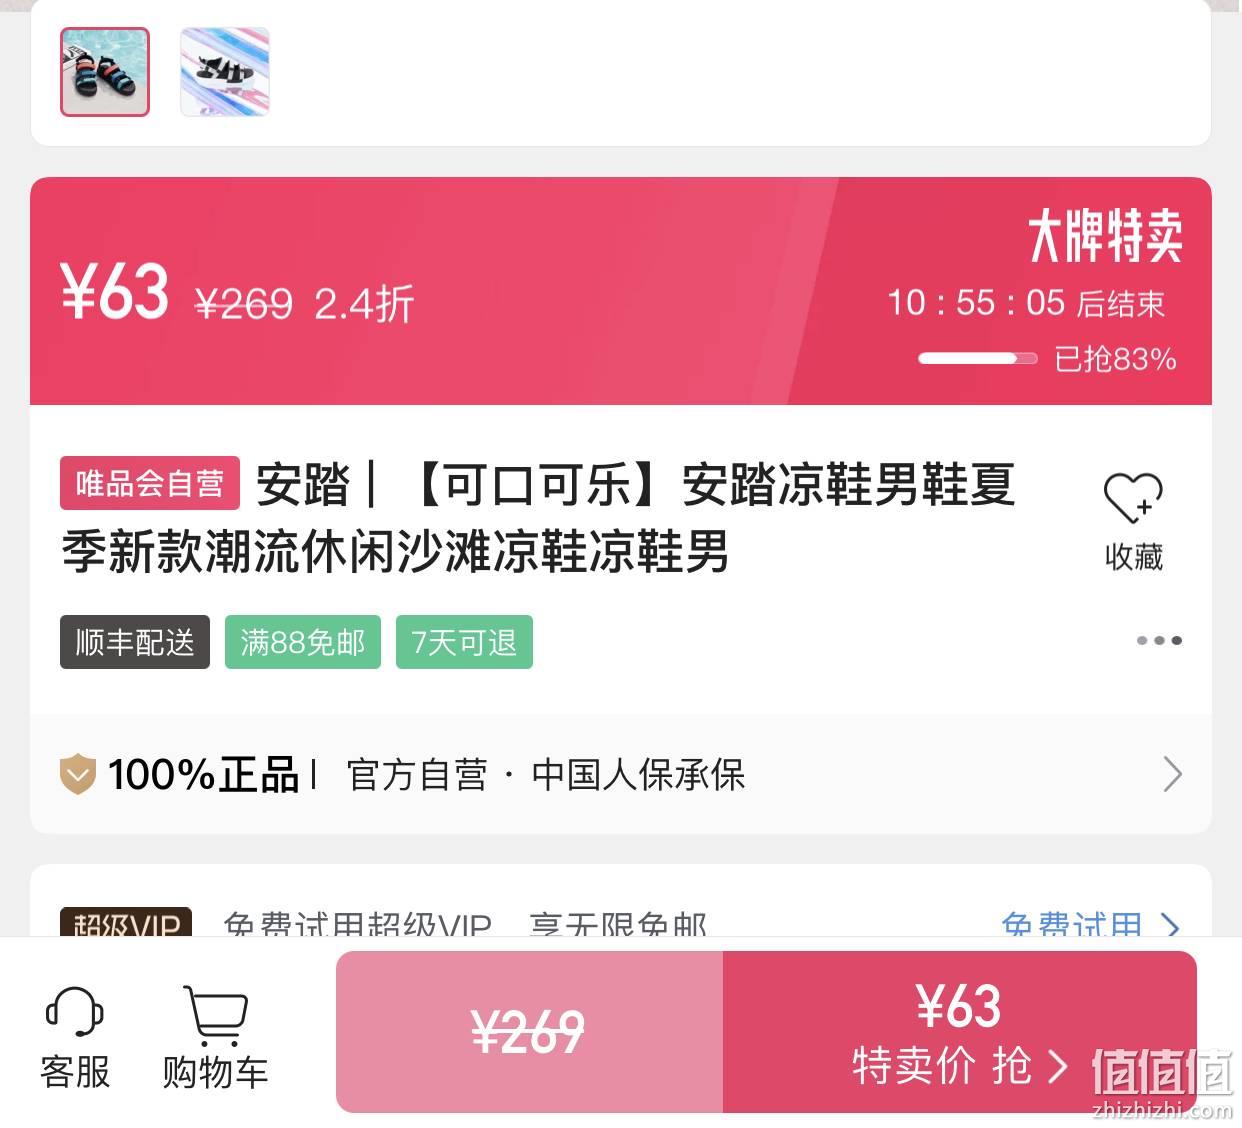Image resolution: width=1242 pixels, height=1128 pixels.
Task: Tap the 顺丰配送 delivery tag
Action: click(135, 642)
